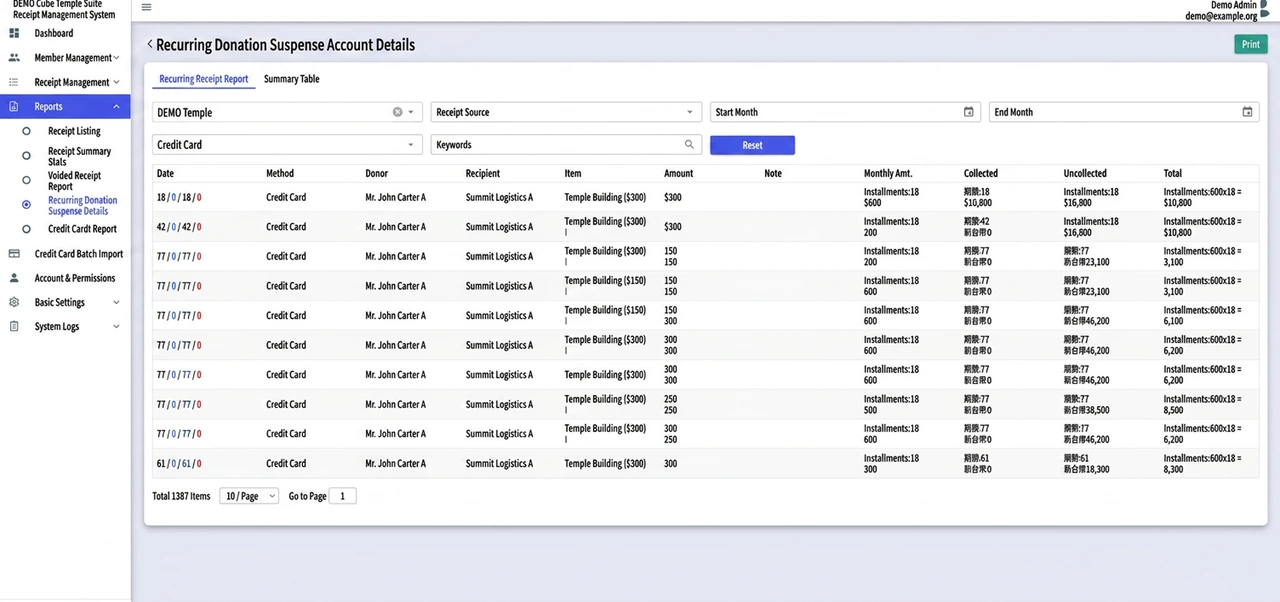Click the Credit Card Batch Import icon
1280x602 pixels.
click(x=14, y=254)
